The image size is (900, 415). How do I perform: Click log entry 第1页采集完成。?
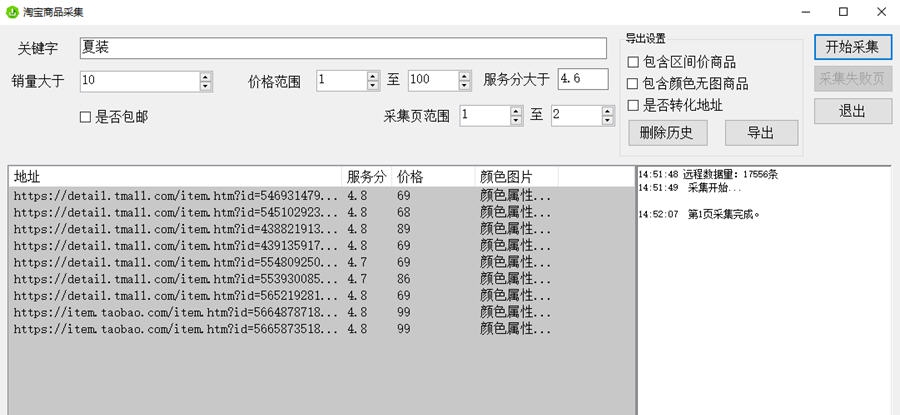[699, 215]
